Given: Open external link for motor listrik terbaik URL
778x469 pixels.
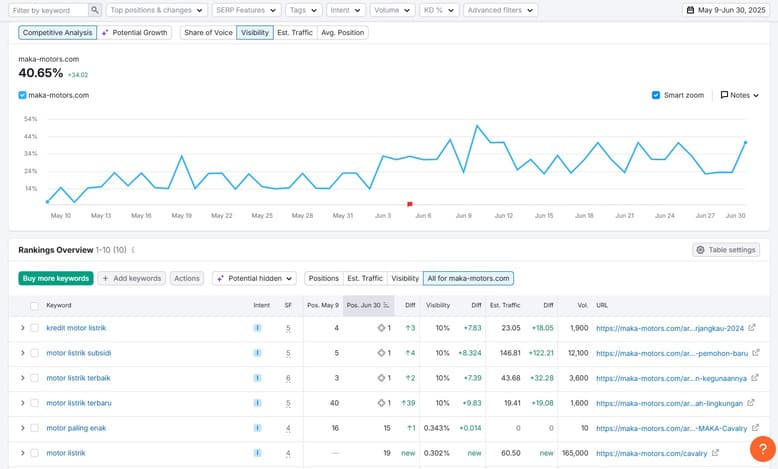Looking at the screenshot, I should coord(755,378).
